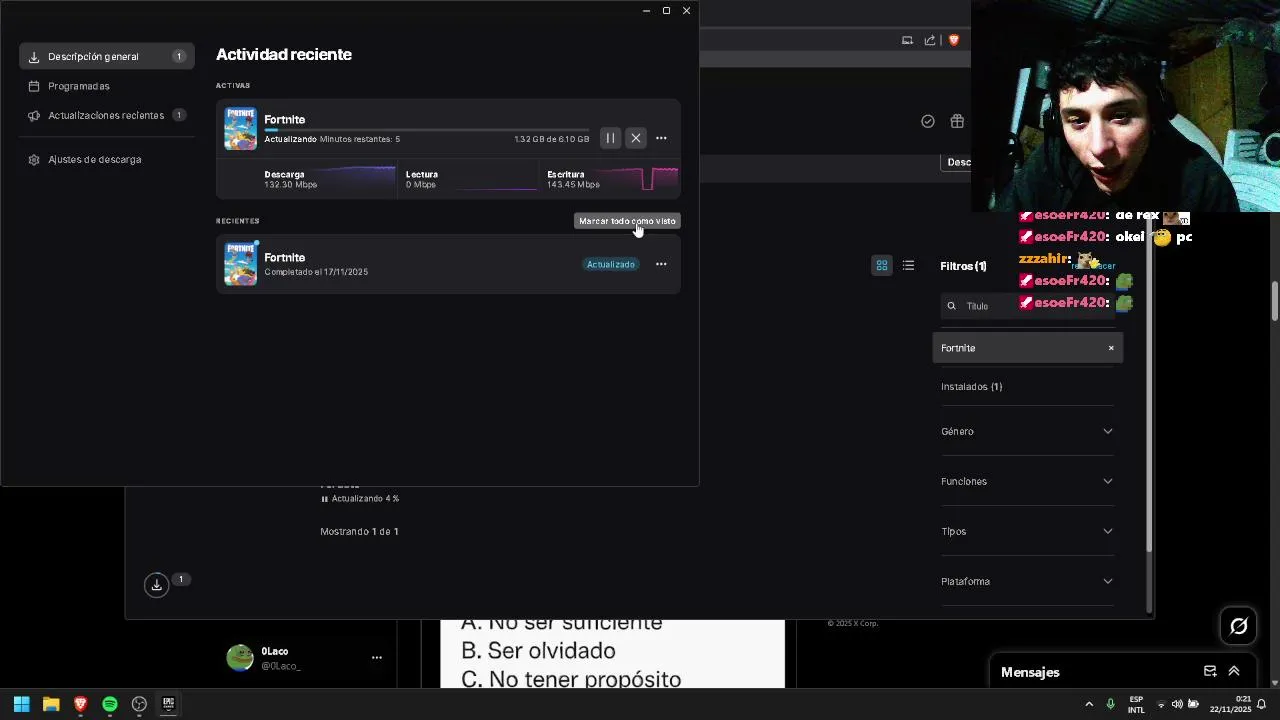Click the microphone tray icon

[x=1110, y=704]
